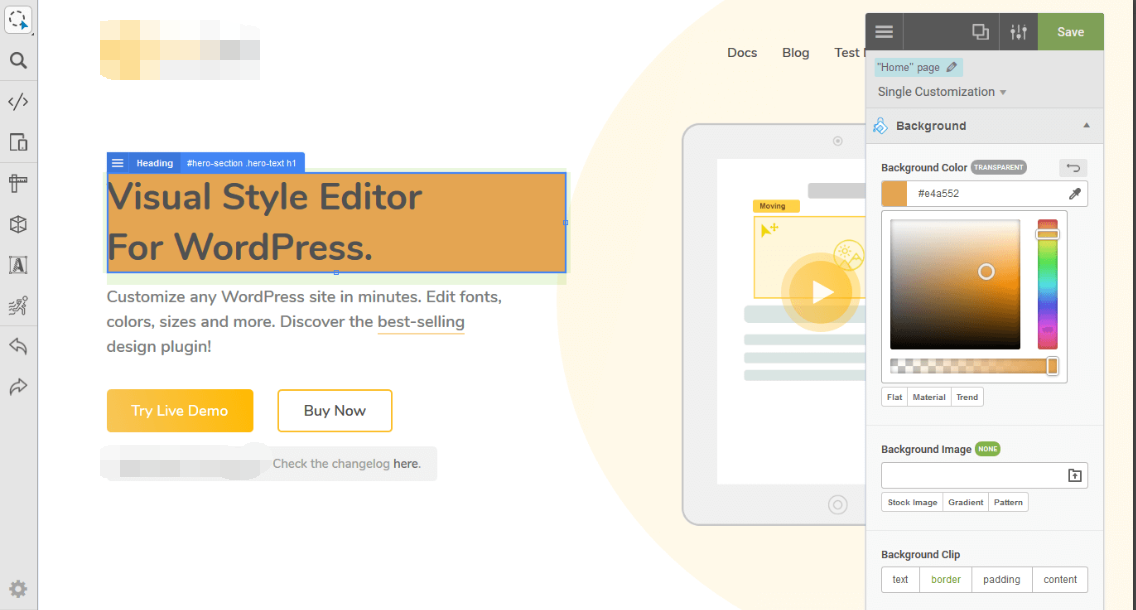Choose a Stock Image background

(x=912, y=502)
